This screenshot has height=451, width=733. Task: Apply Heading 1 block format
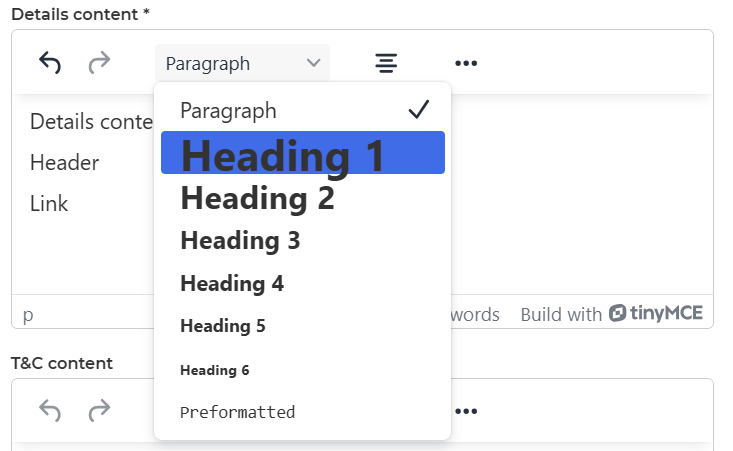click(302, 153)
